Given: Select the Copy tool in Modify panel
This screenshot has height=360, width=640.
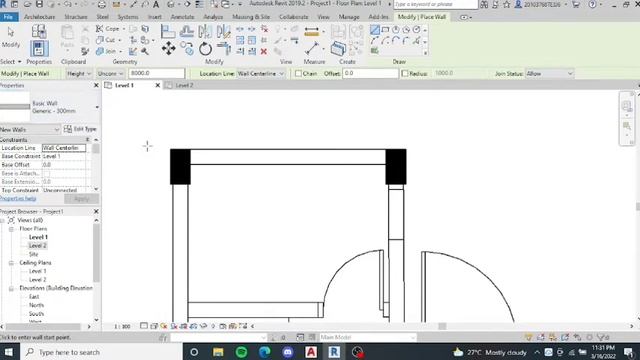Looking at the screenshot, I should [x=187, y=49].
